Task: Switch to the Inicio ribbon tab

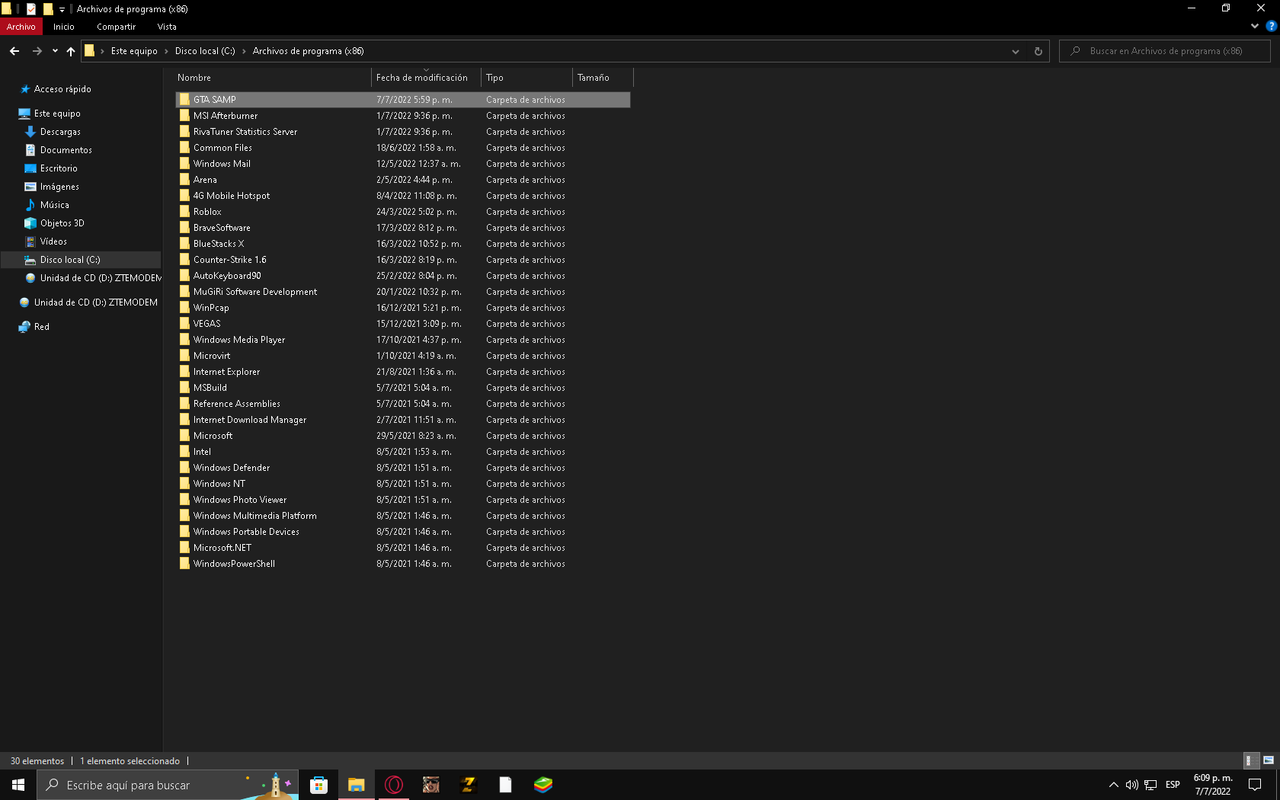Action: [x=64, y=27]
